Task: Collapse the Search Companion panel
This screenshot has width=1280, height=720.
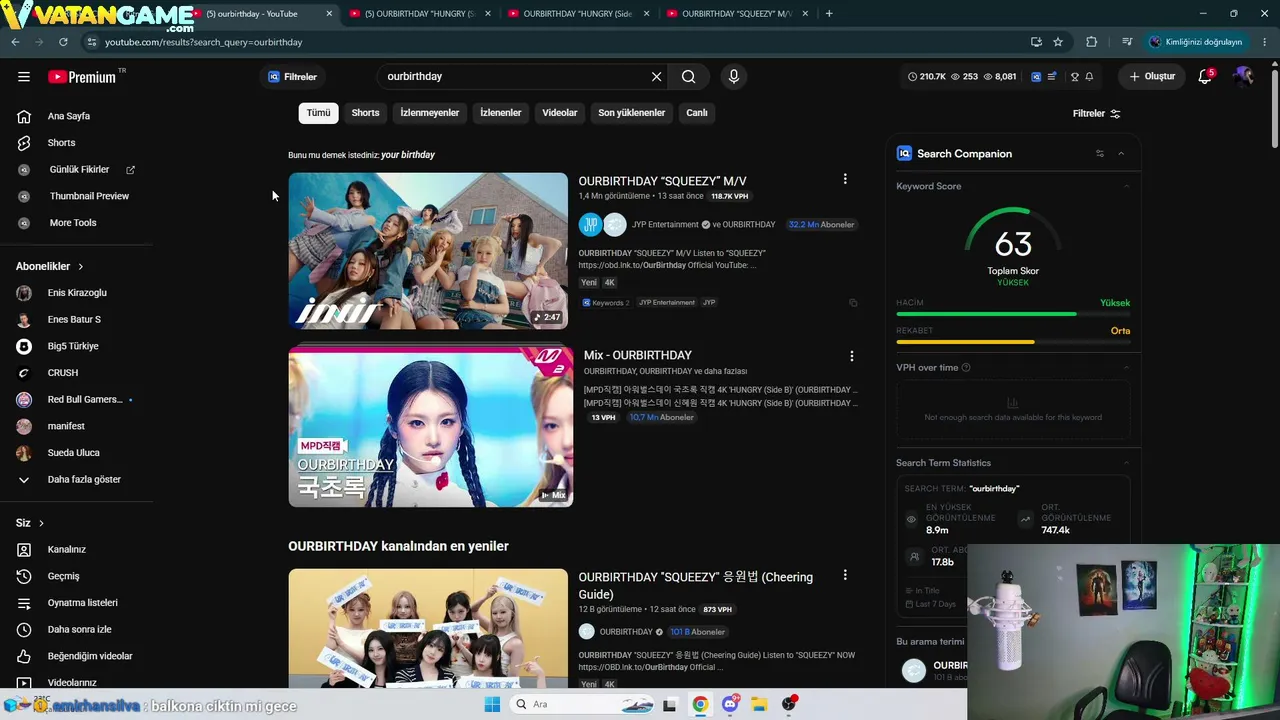Action: point(1121,153)
